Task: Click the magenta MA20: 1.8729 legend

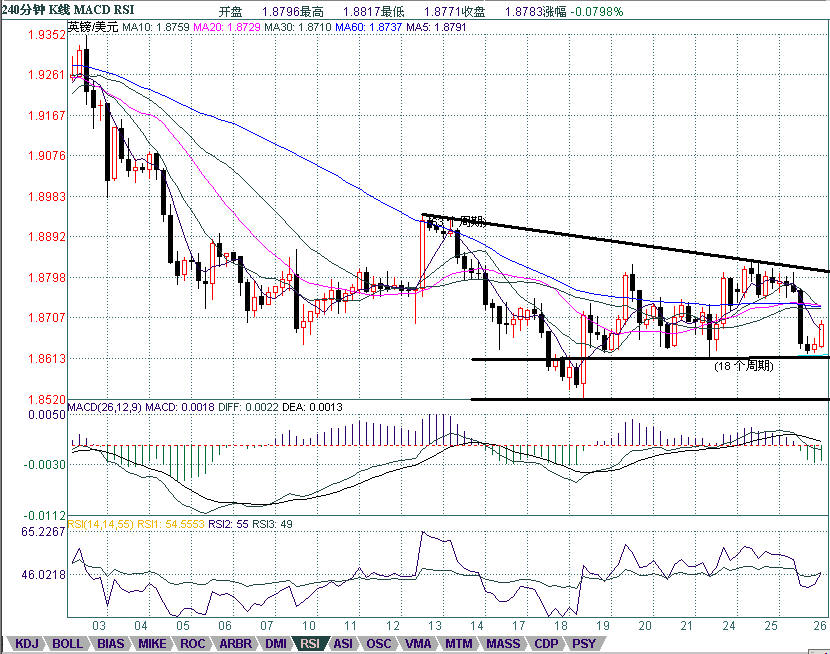Action: tap(227, 27)
